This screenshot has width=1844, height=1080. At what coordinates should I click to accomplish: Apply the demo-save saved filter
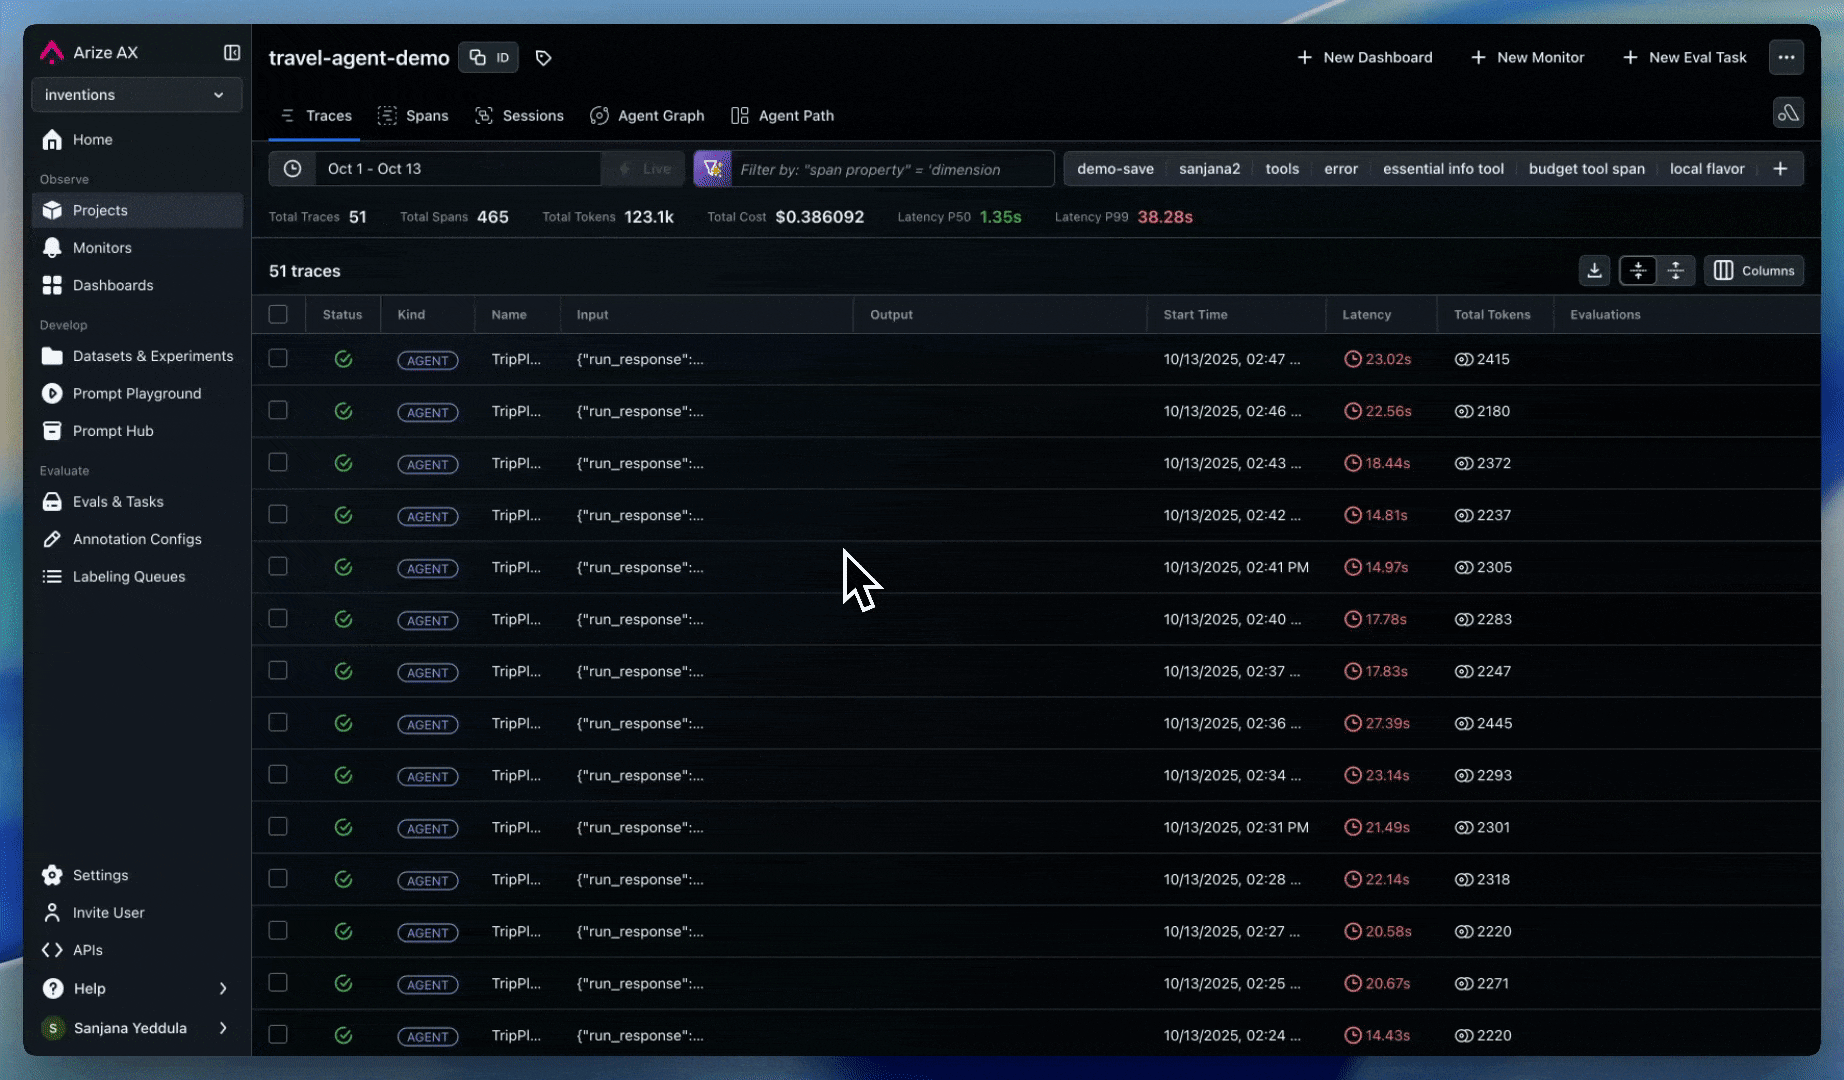[1115, 169]
